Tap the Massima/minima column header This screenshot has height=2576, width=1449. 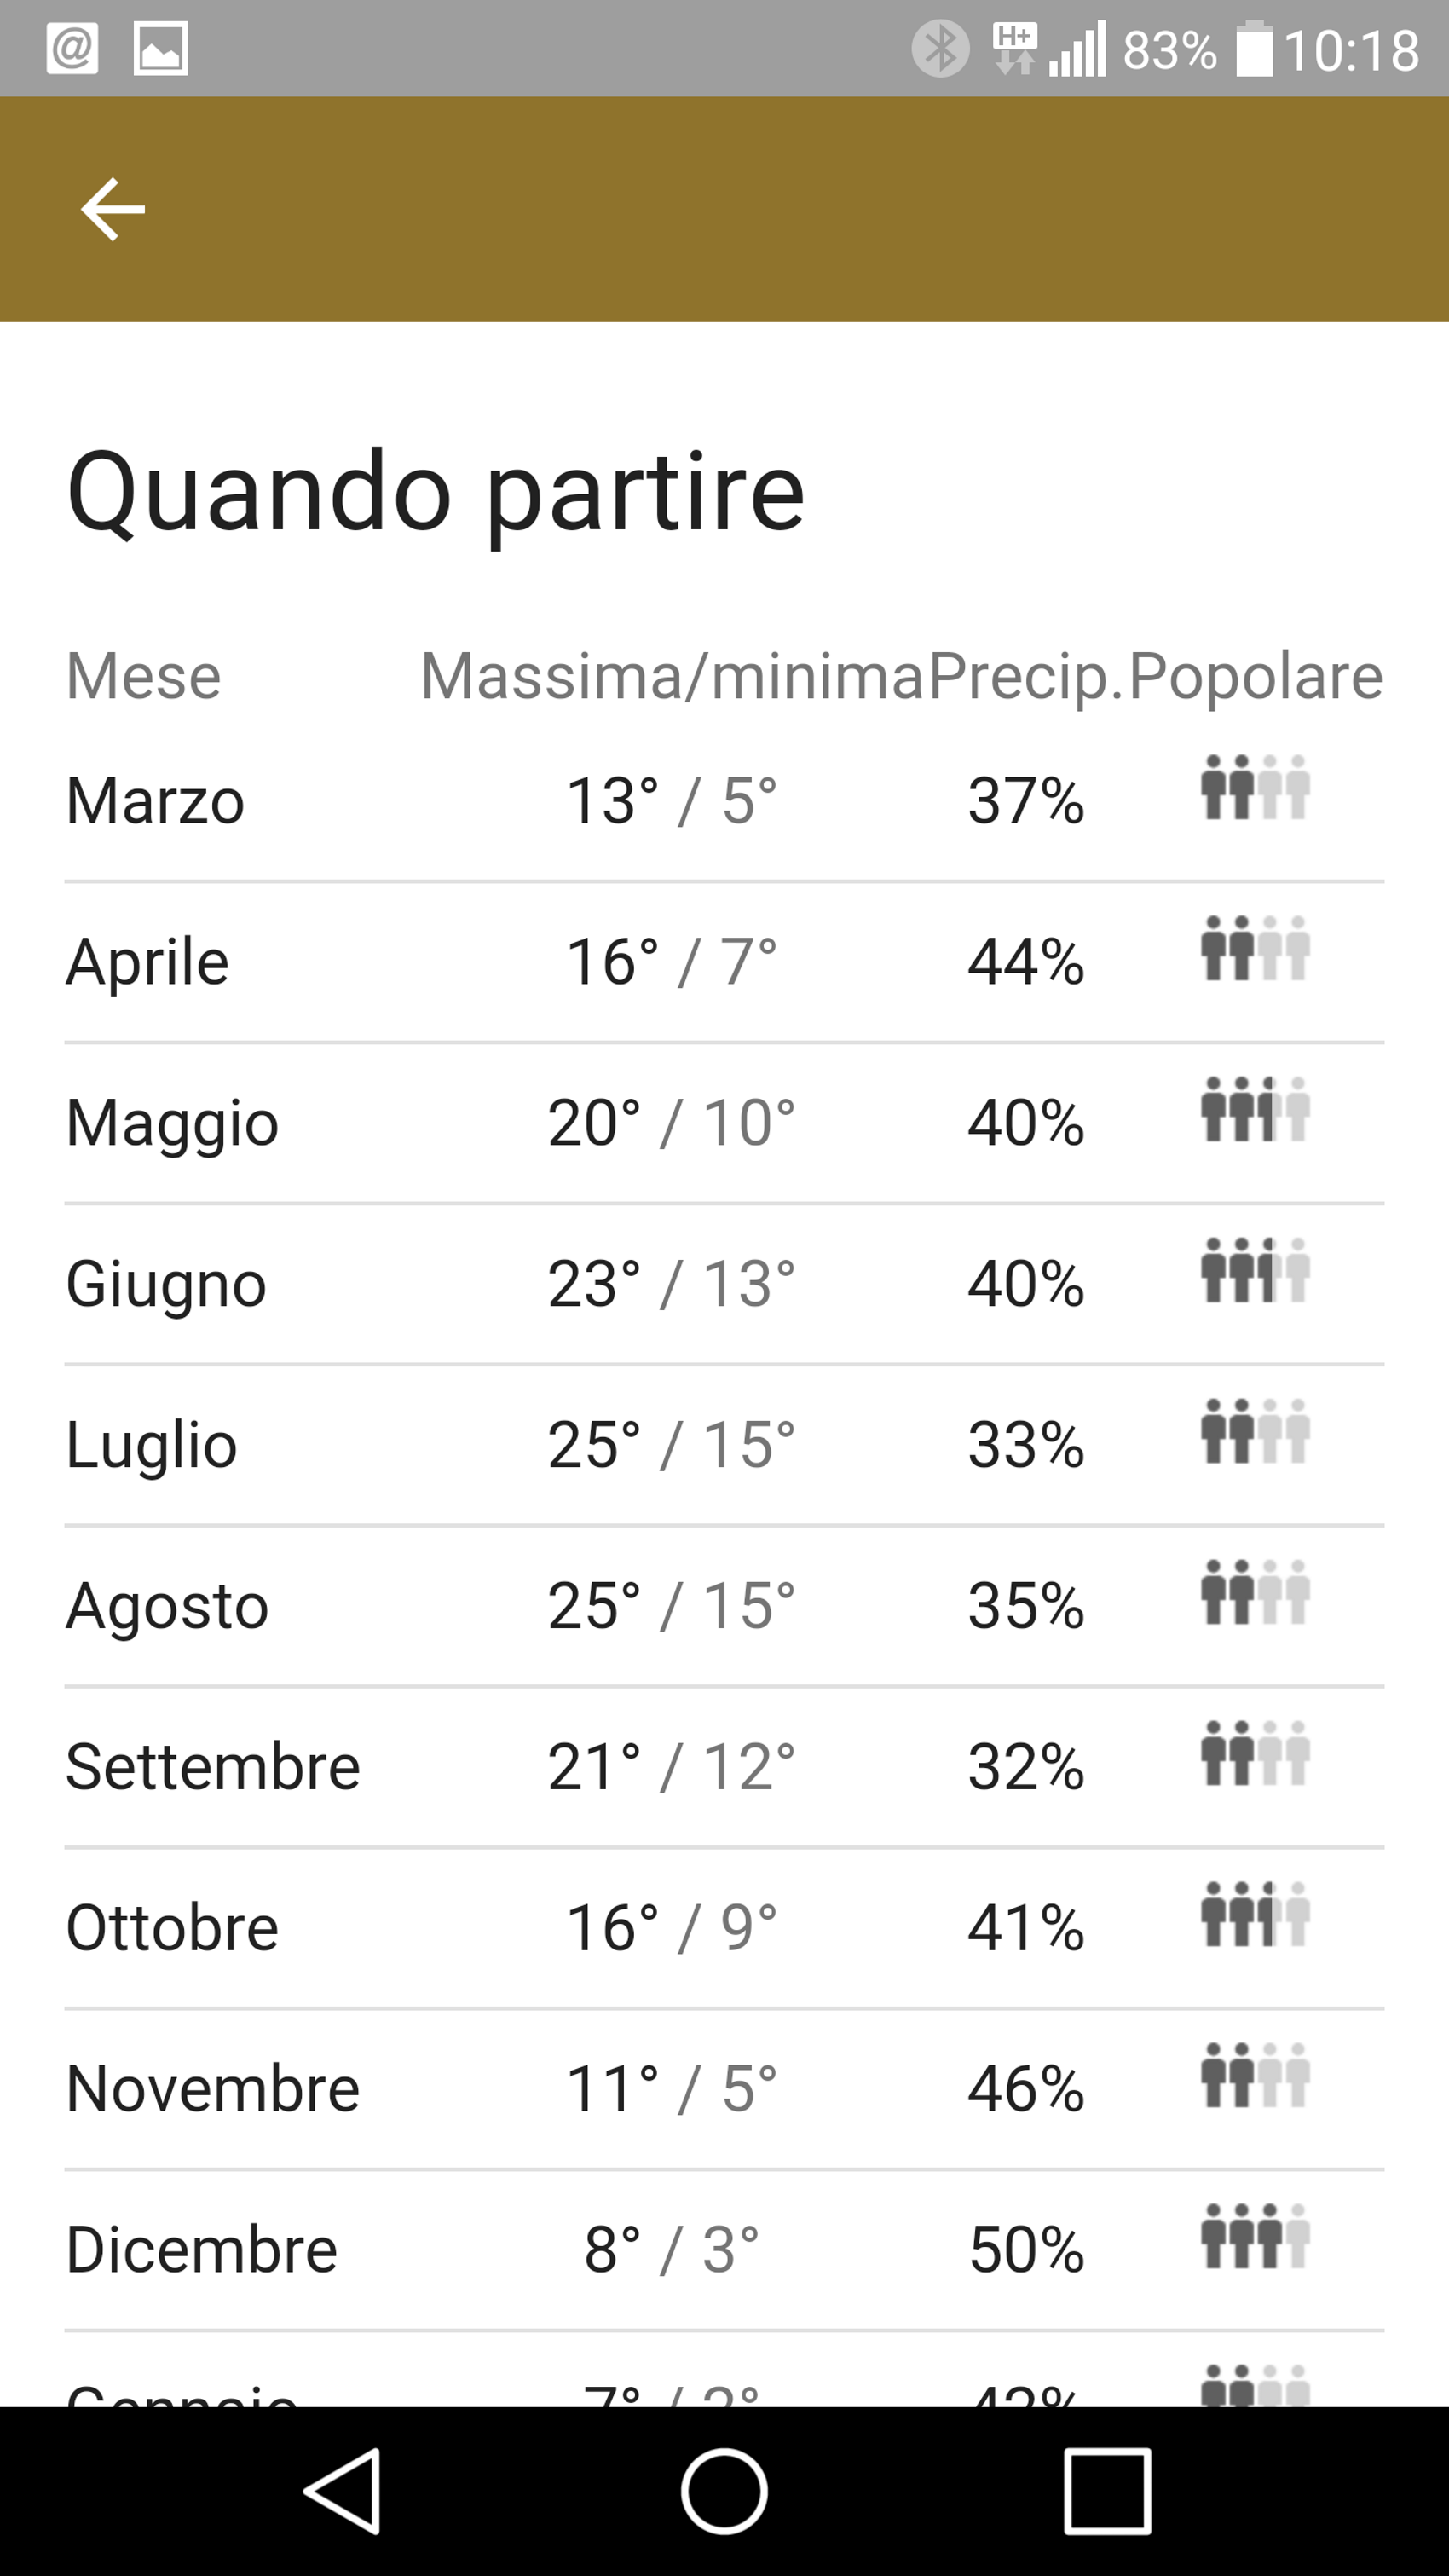tap(671, 676)
